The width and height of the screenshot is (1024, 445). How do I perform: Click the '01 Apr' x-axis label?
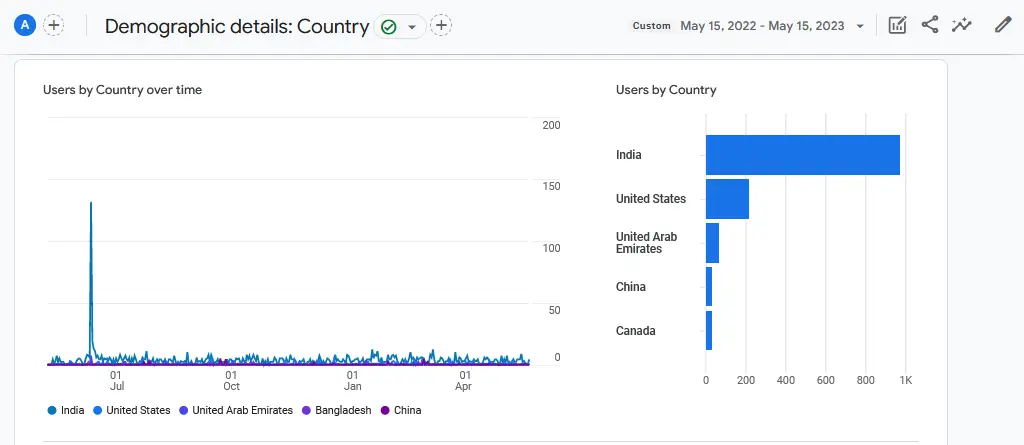pyautogui.click(x=464, y=381)
